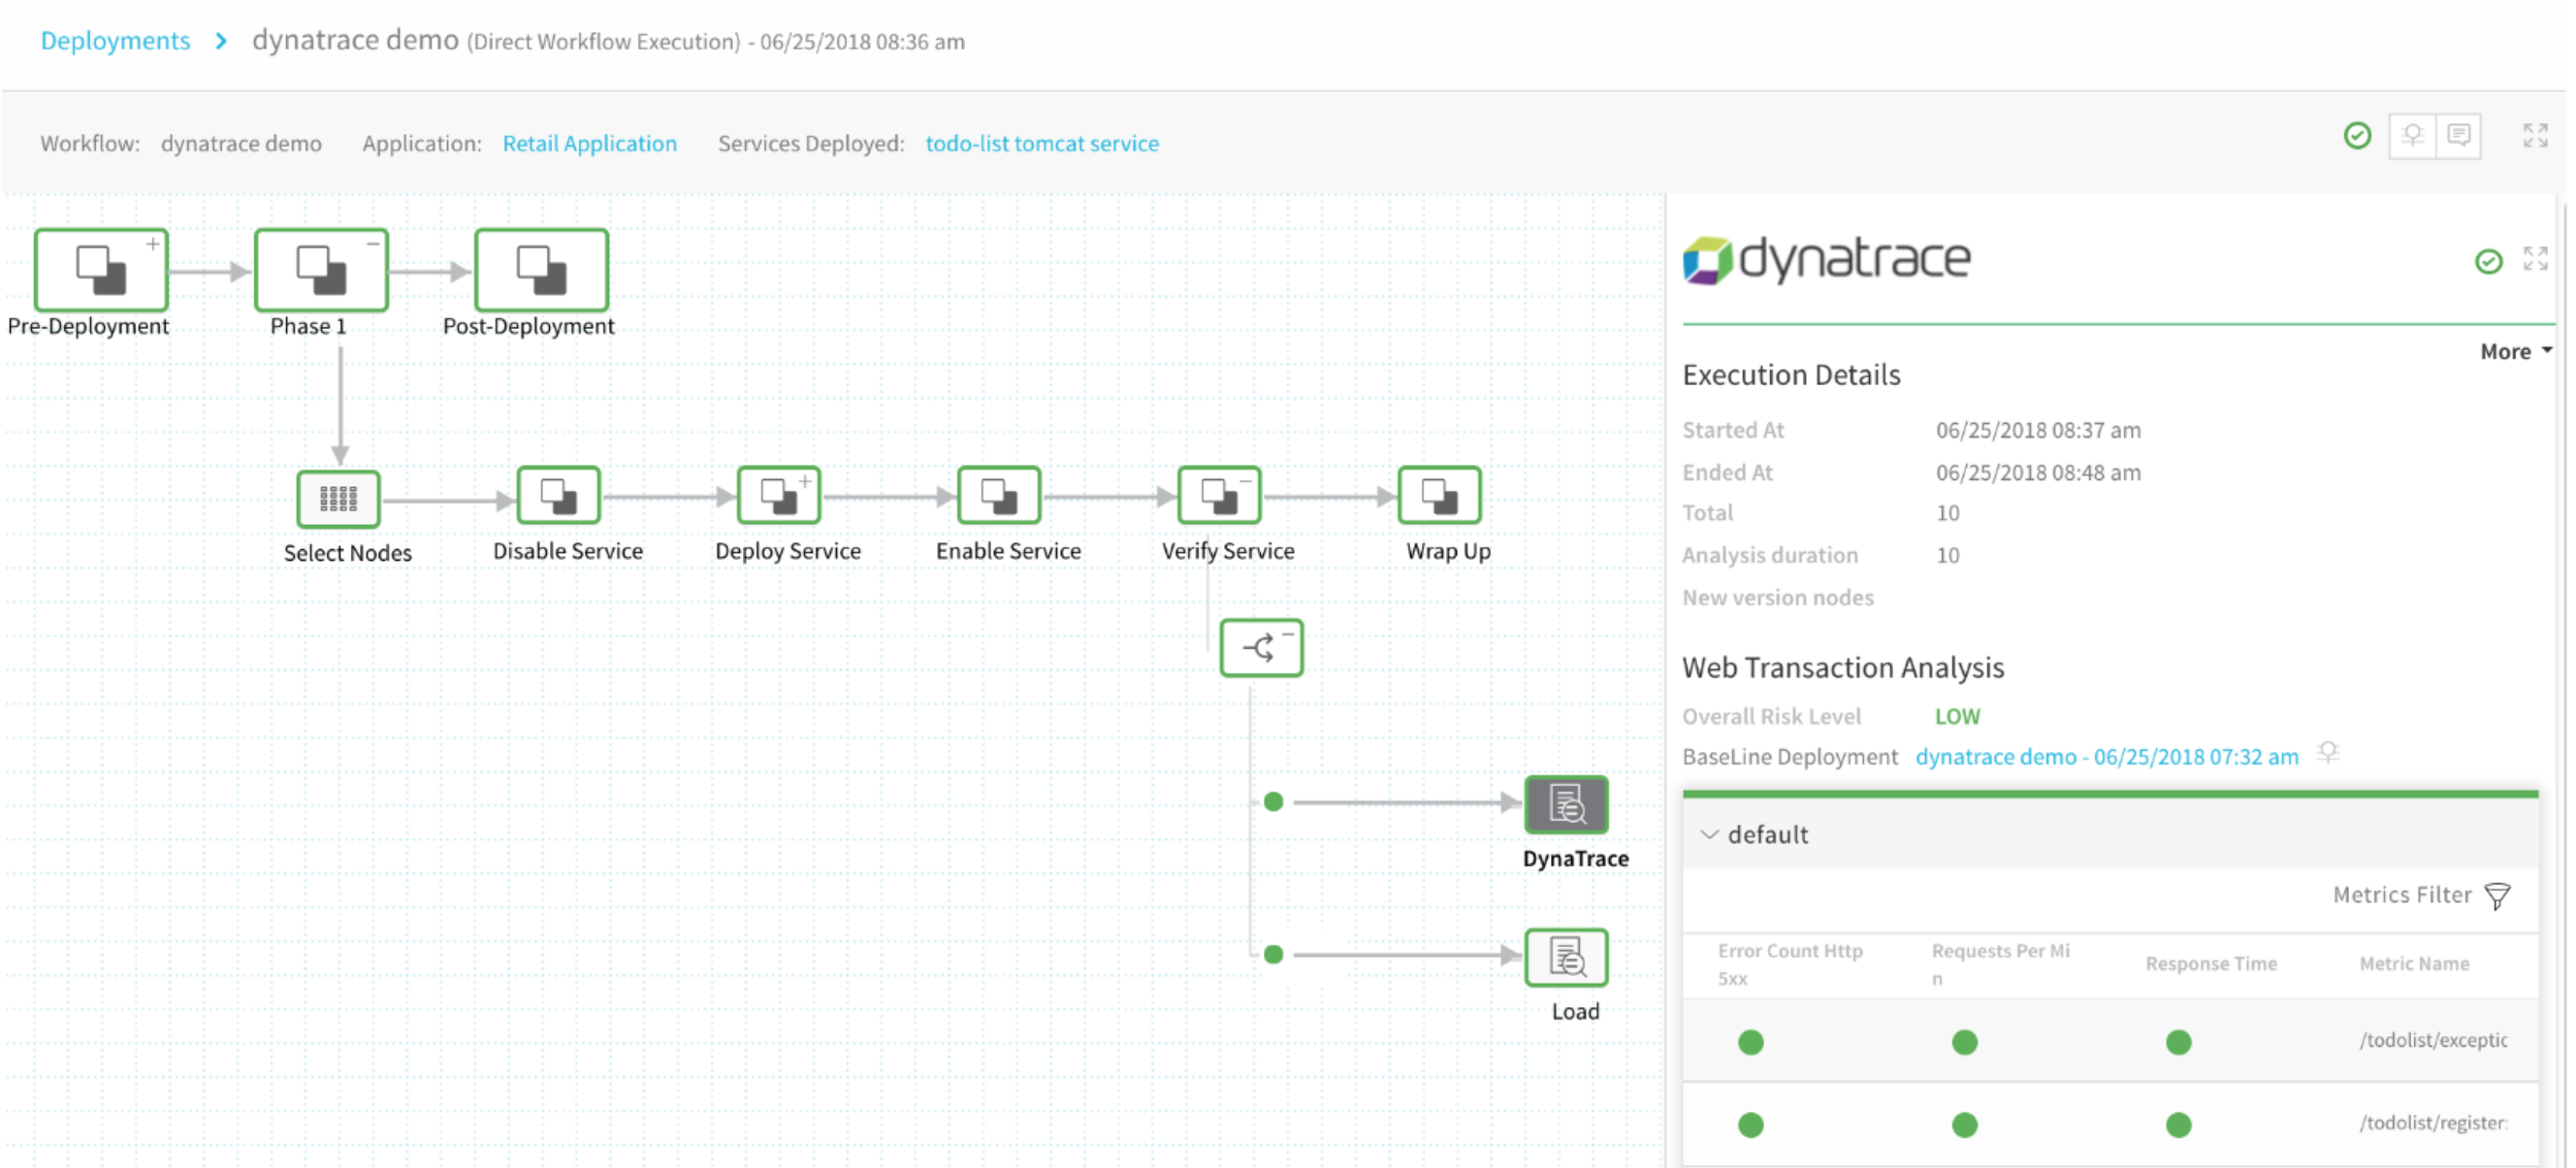Click the dynatrace demo breadcrumb title
This screenshot has width=2576, height=1168.
coord(355,40)
